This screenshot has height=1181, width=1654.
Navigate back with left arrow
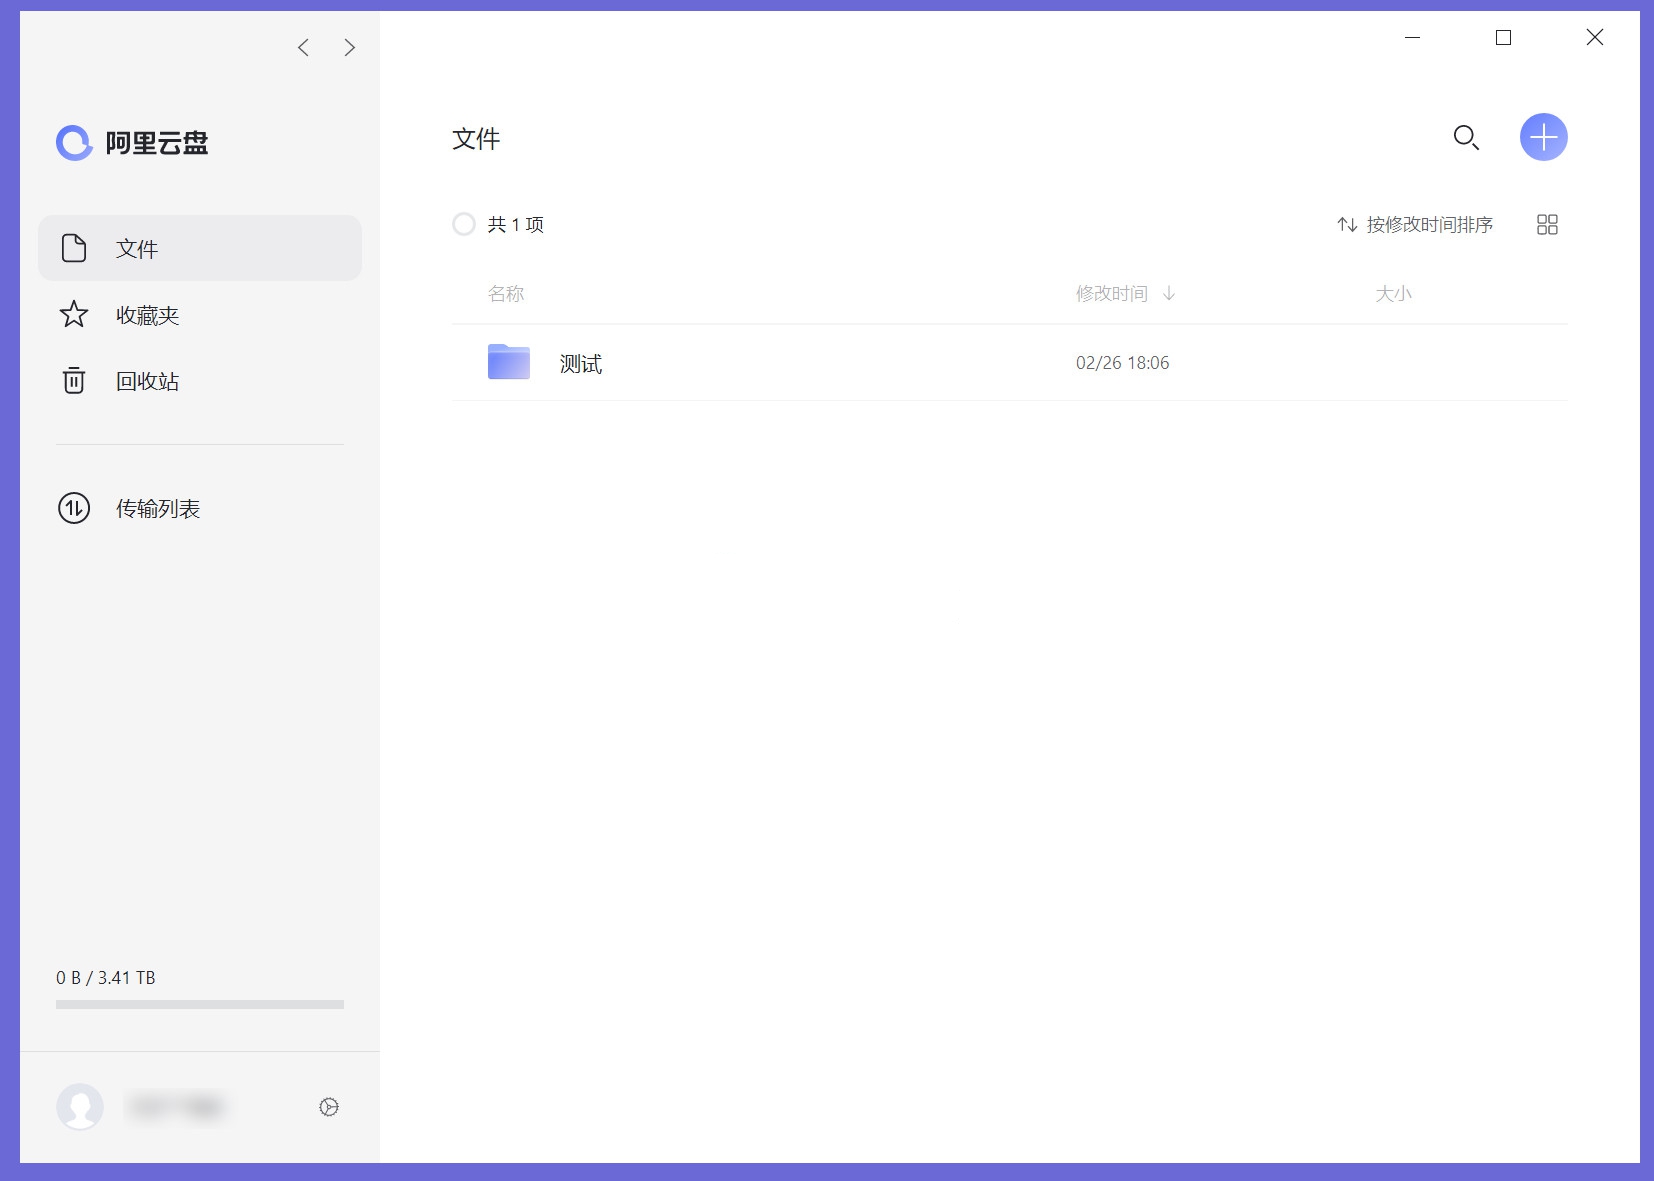pyautogui.click(x=303, y=48)
